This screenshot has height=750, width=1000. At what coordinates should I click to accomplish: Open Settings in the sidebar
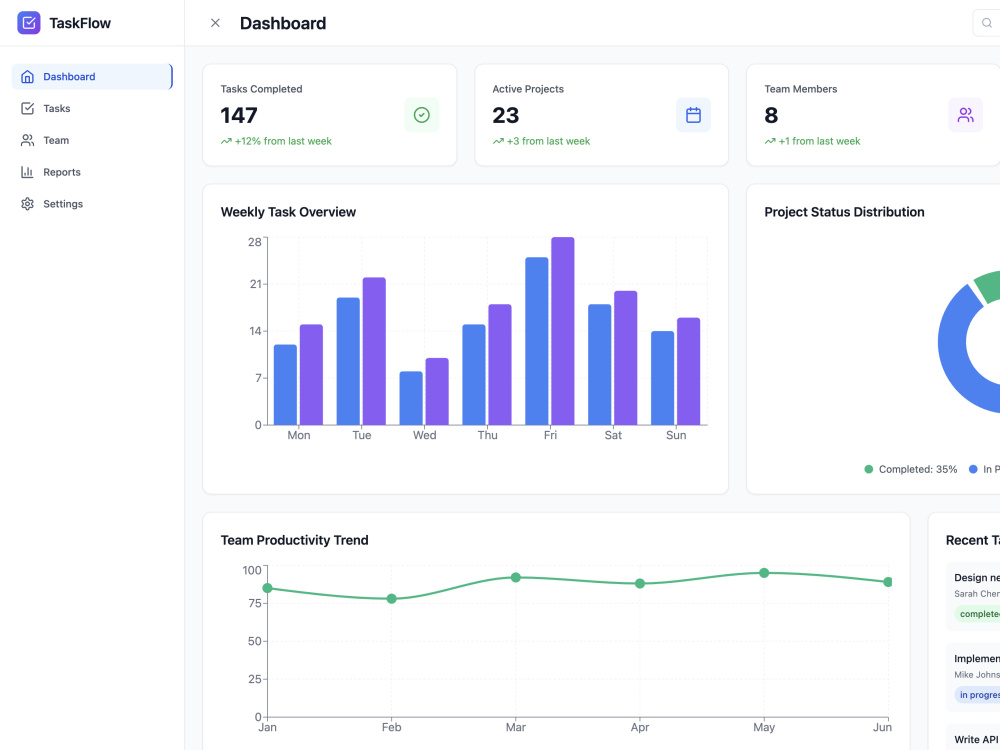(92, 204)
